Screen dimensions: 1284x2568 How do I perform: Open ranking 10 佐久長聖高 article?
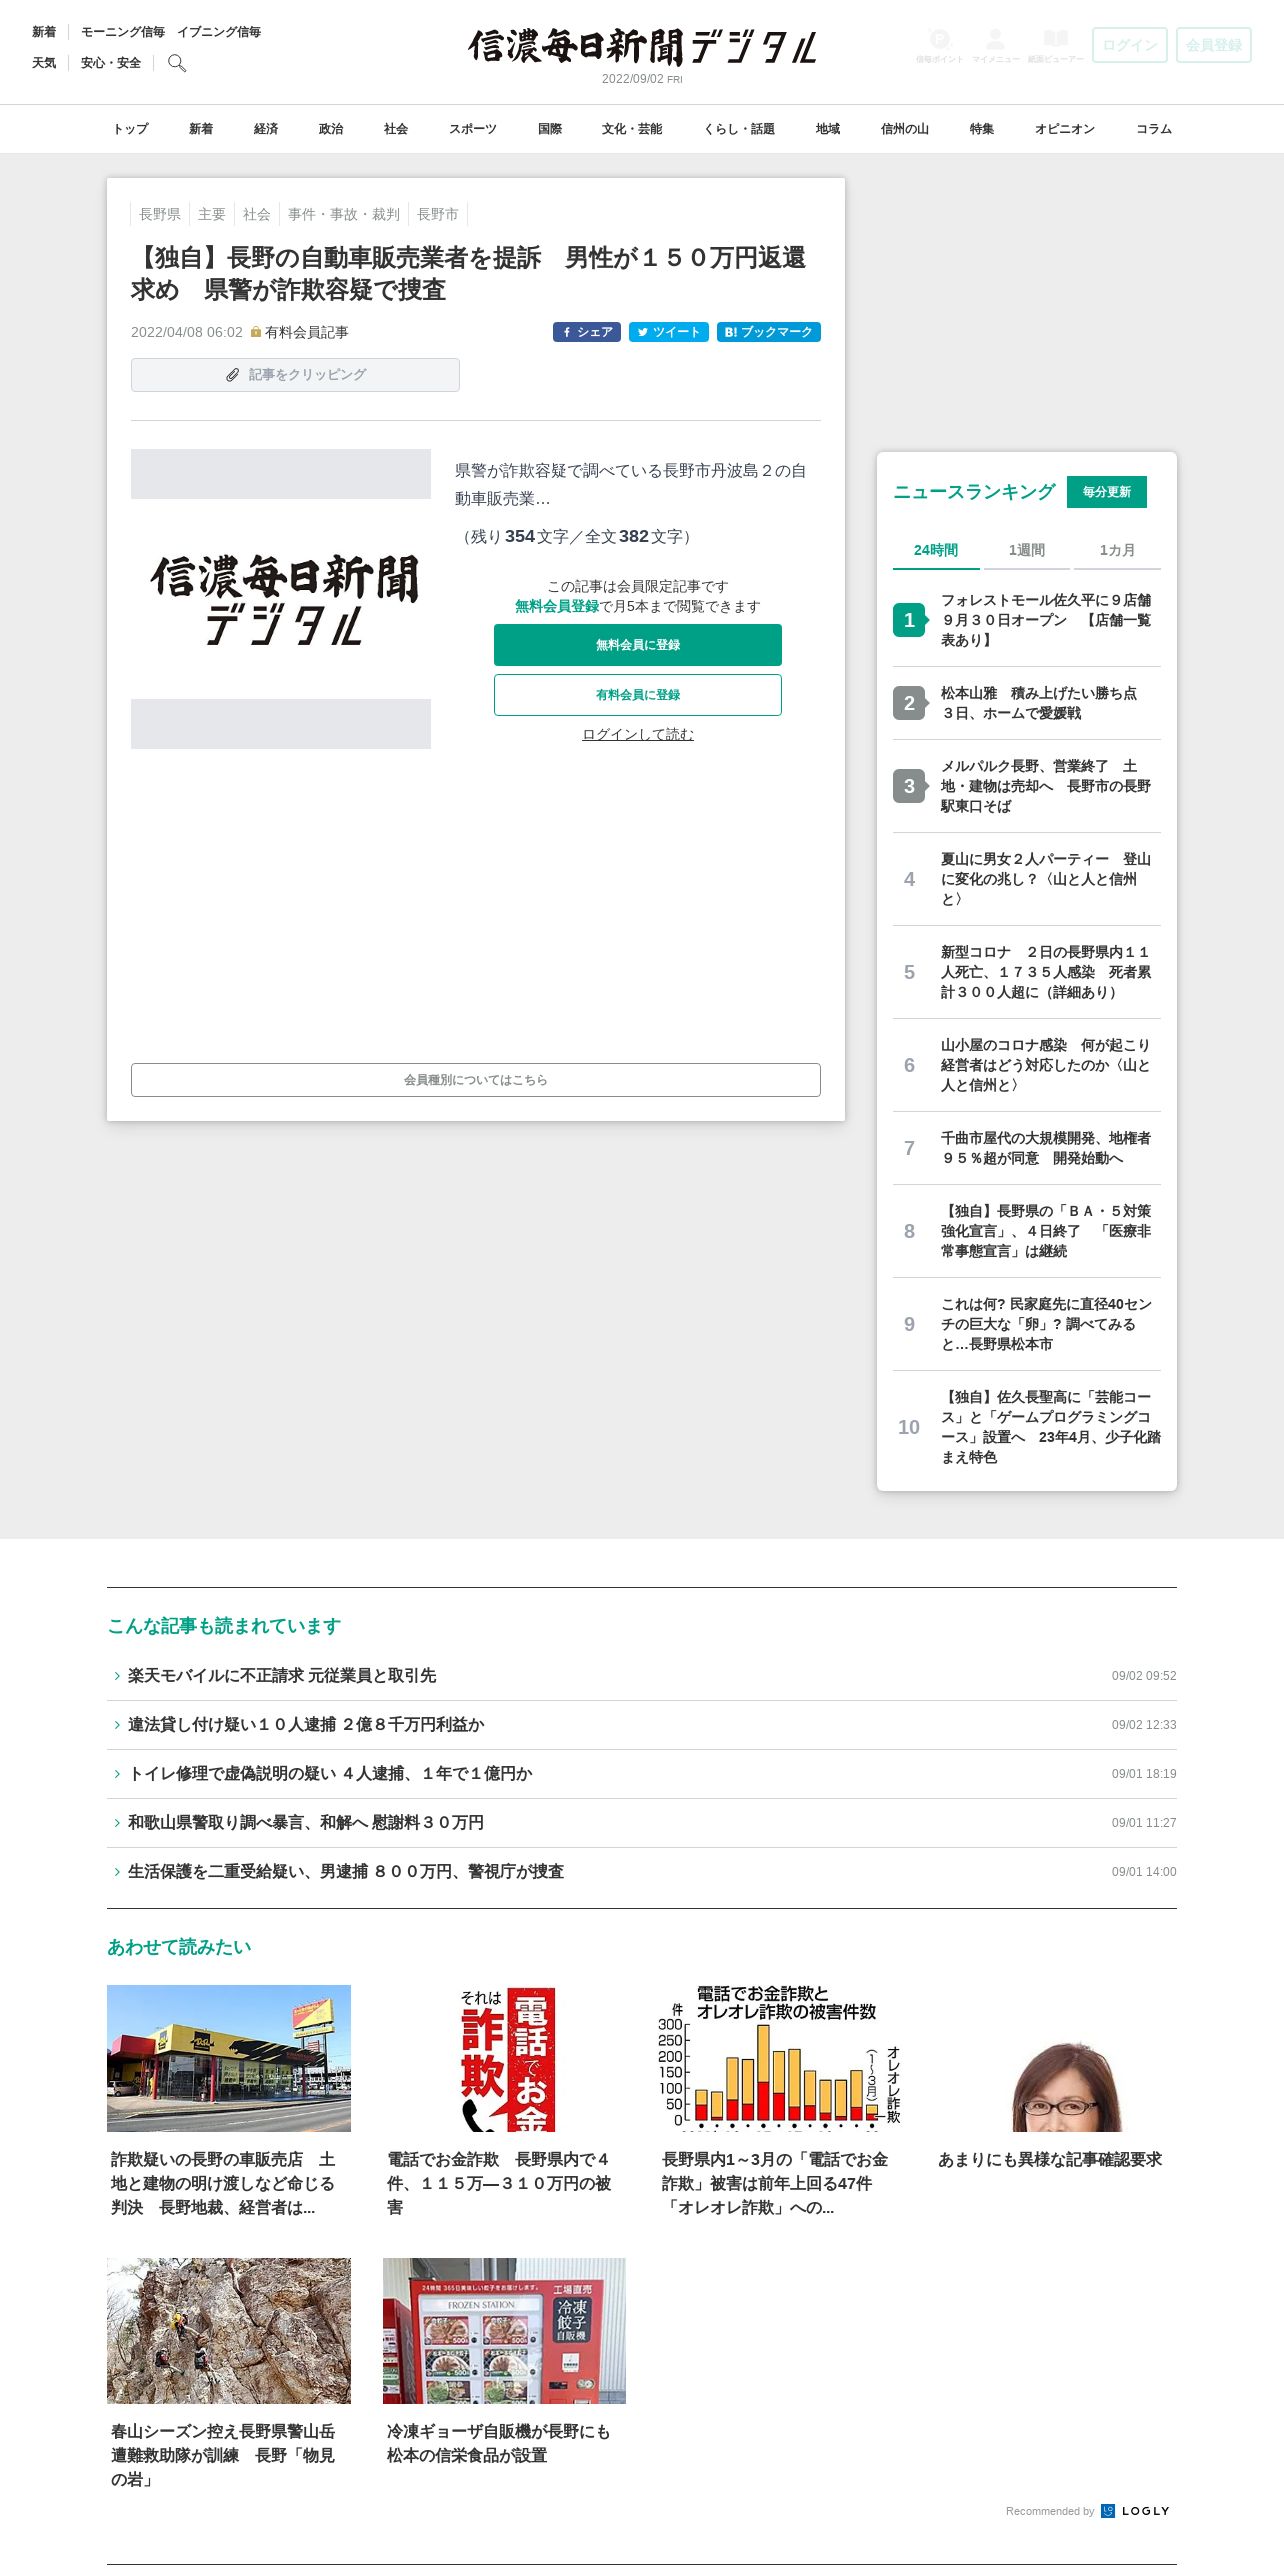(x=1027, y=1427)
